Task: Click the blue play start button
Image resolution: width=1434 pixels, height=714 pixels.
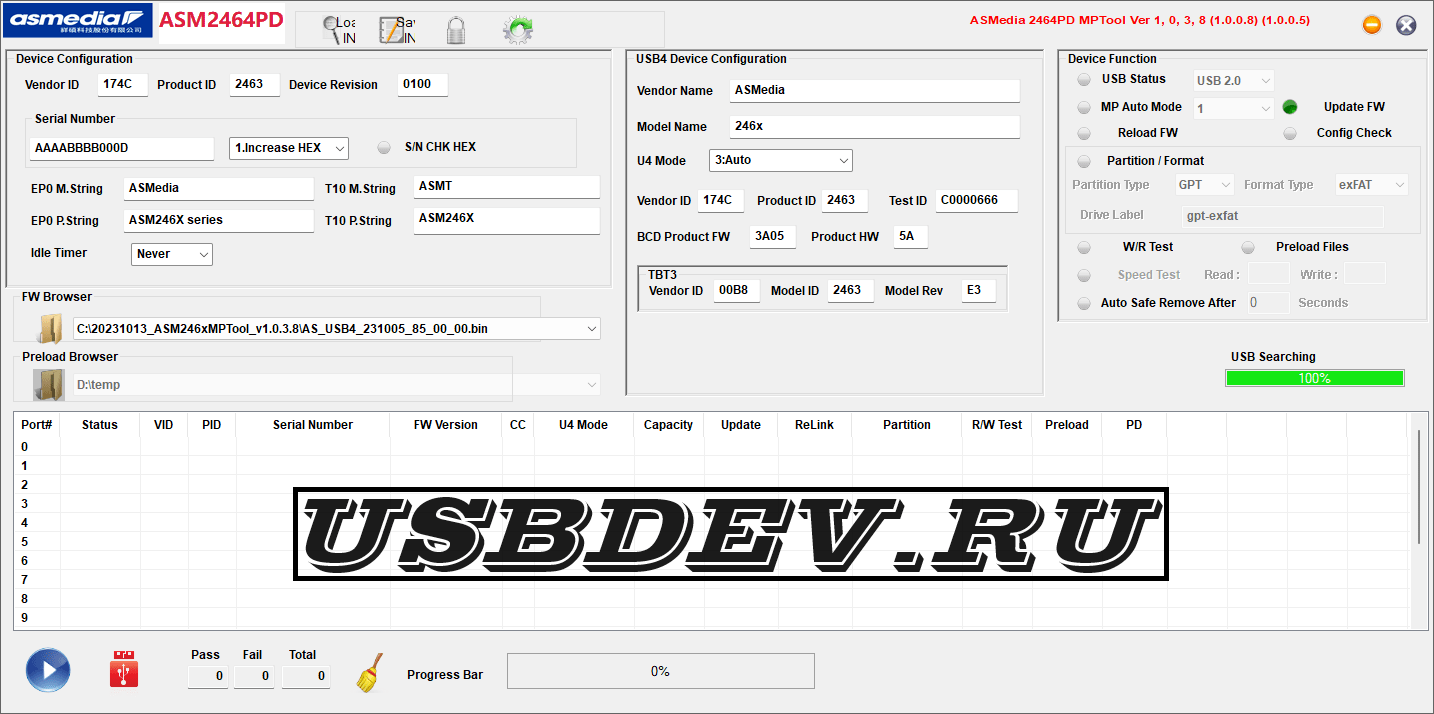Action: coord(48,670)
